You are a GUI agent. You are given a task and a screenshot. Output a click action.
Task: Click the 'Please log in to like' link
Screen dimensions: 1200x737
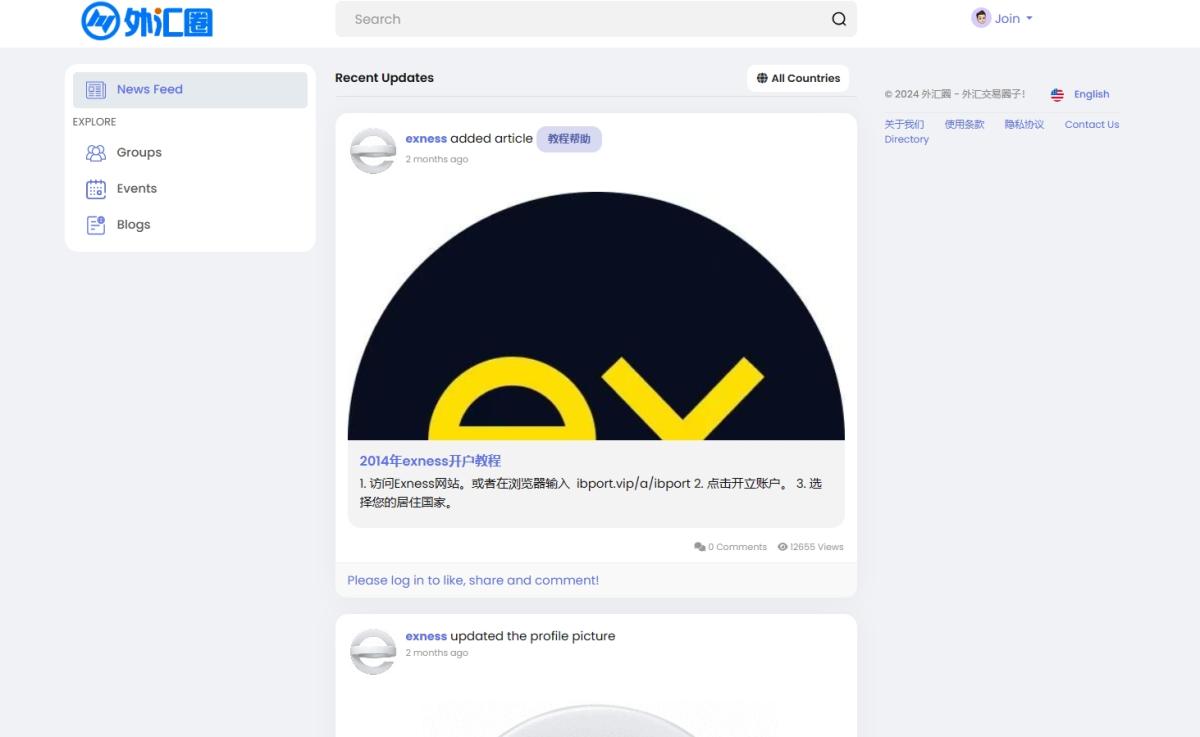473,580
